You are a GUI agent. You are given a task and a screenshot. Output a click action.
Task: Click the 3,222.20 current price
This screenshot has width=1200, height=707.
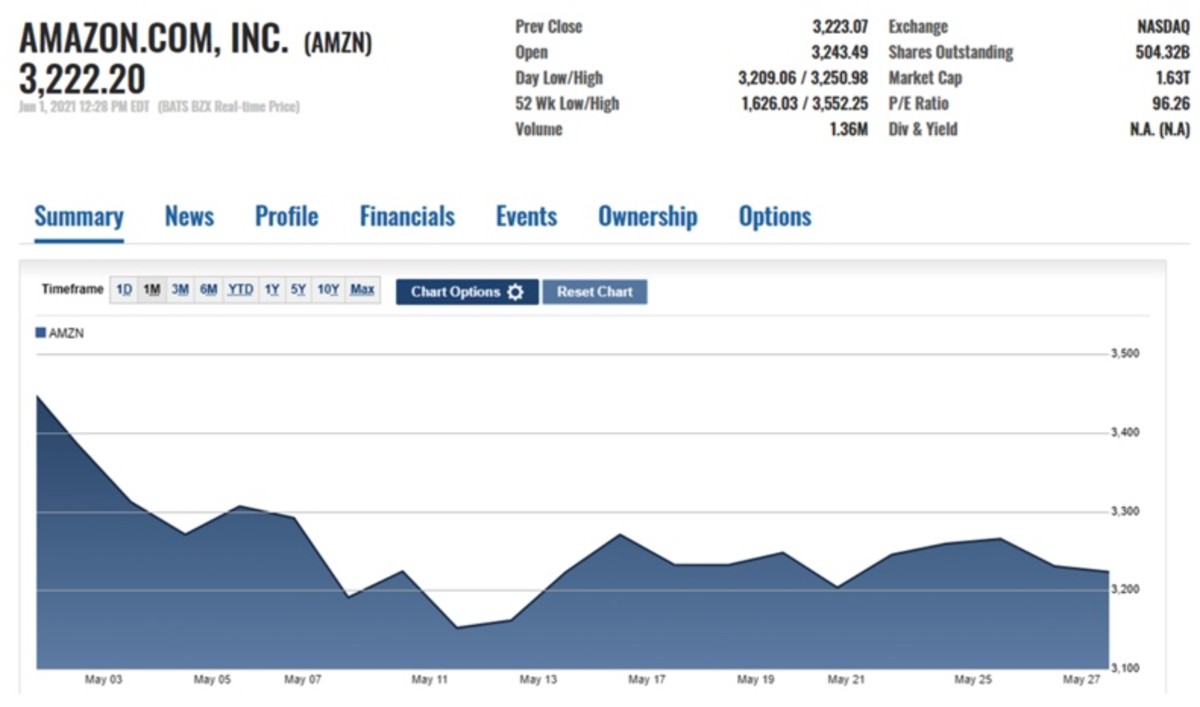point(82,79)
